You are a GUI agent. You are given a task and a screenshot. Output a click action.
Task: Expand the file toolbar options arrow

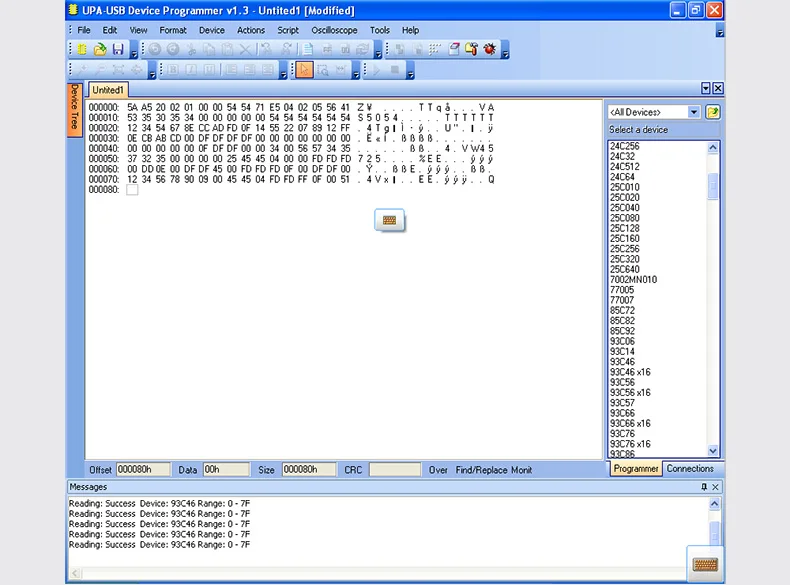[133, 51]
